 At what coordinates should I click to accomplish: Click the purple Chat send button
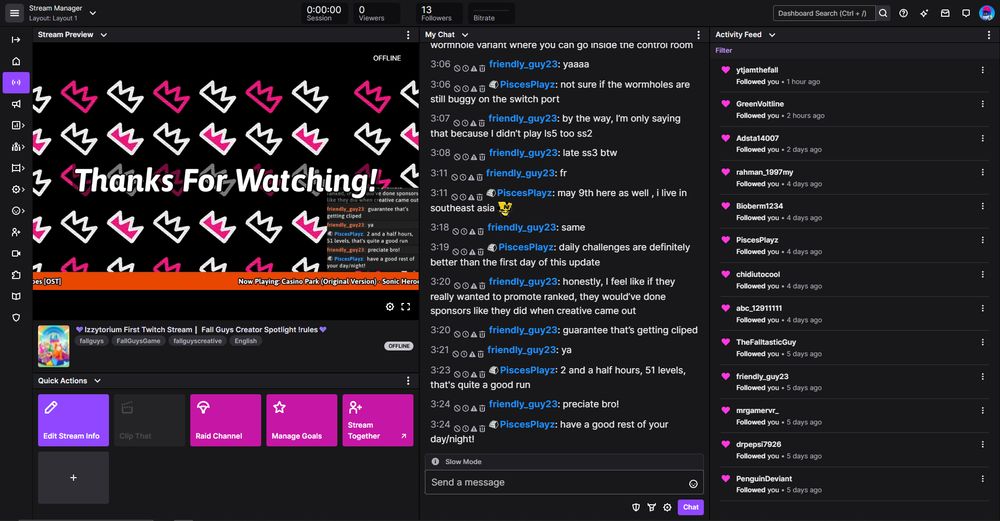[x=691, y=507]
